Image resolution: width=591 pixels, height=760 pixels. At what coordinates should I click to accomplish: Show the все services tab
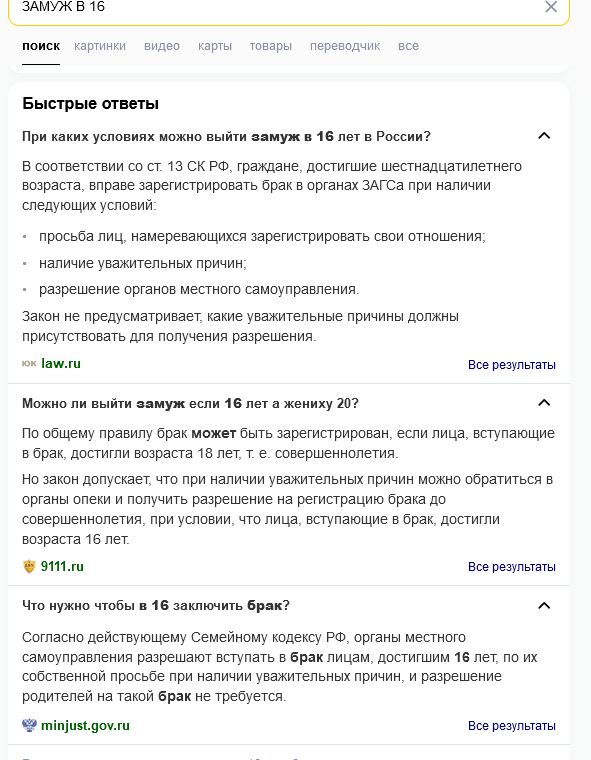[x=408, y=46]
